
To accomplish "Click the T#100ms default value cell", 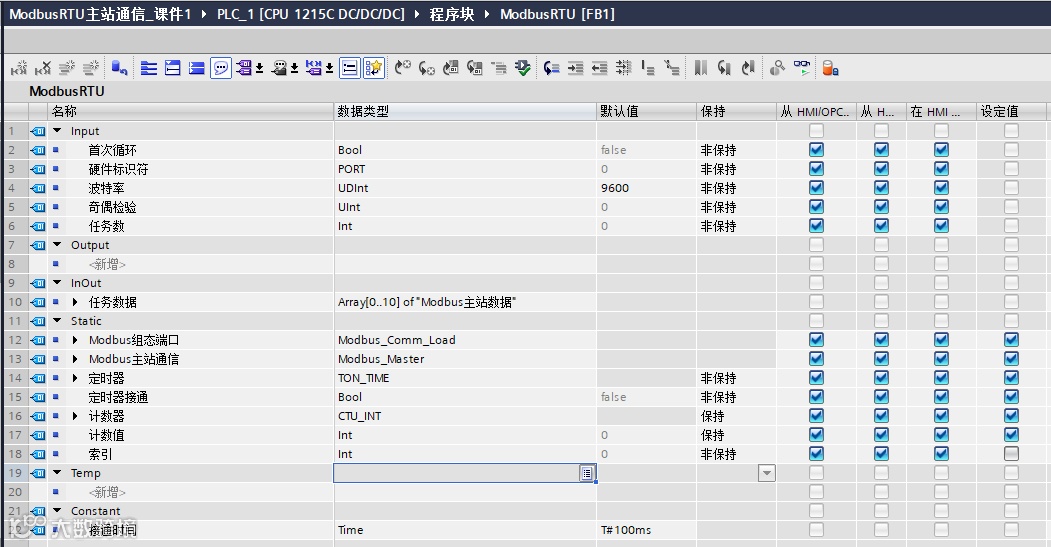I will click(646, 530).
